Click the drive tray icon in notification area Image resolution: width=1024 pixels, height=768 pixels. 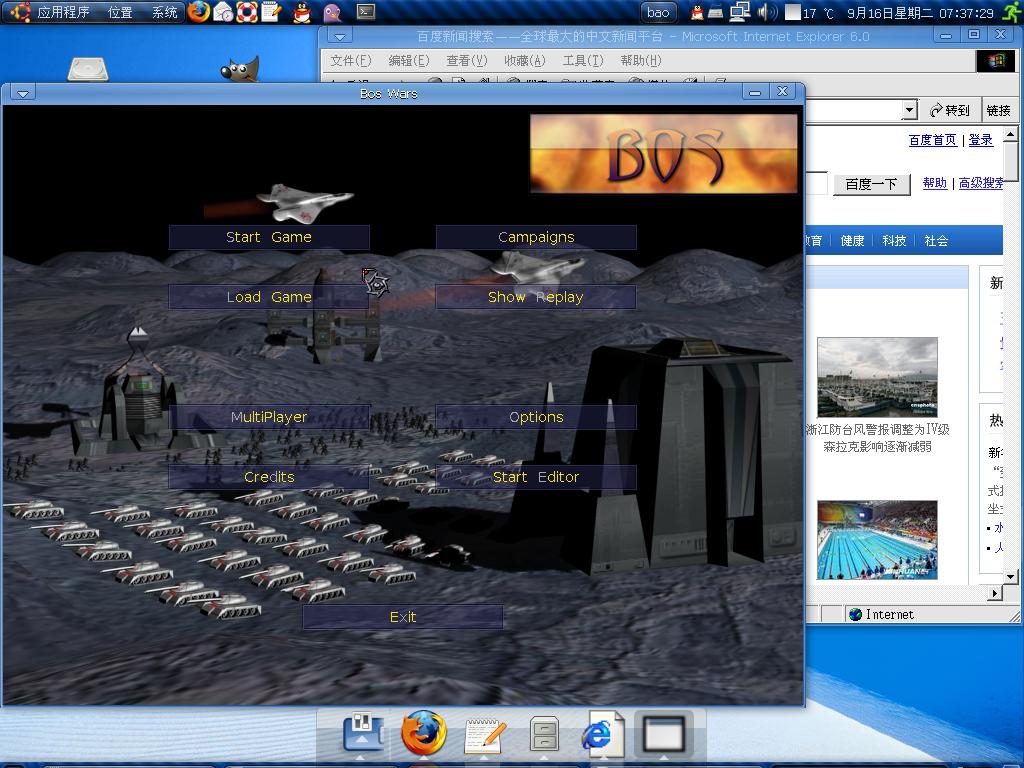(715, 12)
